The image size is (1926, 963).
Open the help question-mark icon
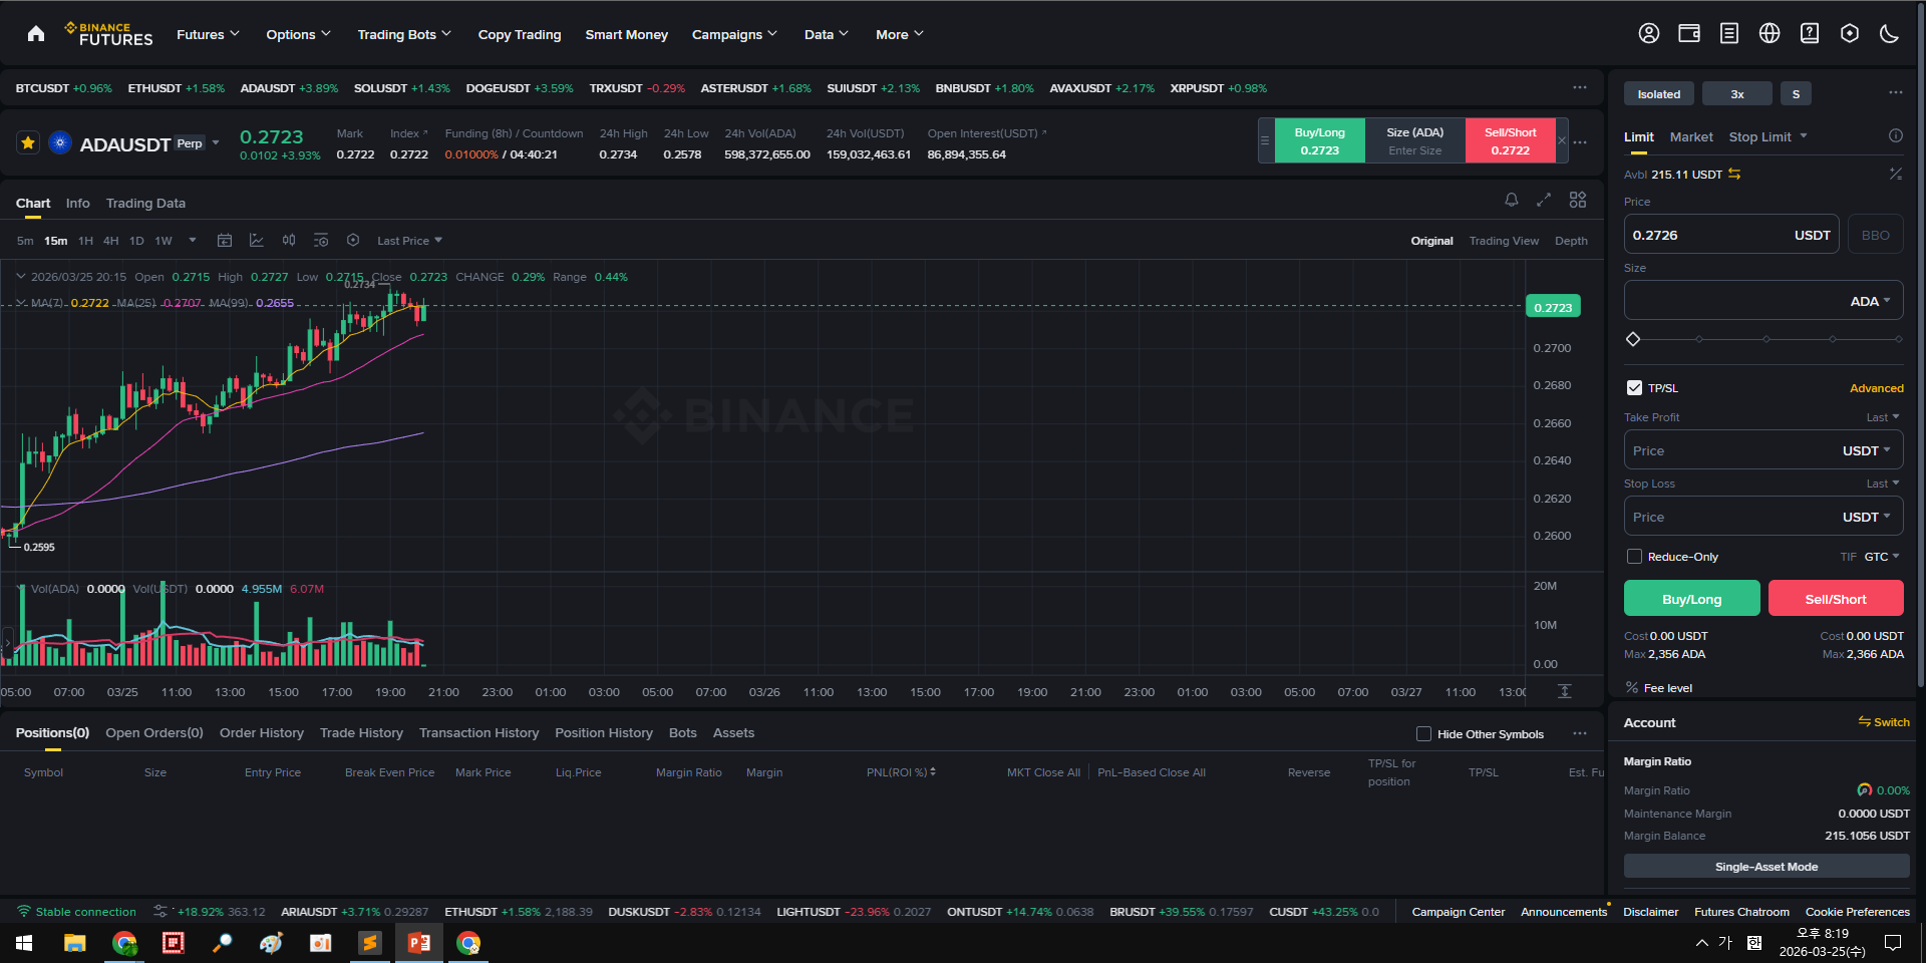click(x=1809, y=33)
